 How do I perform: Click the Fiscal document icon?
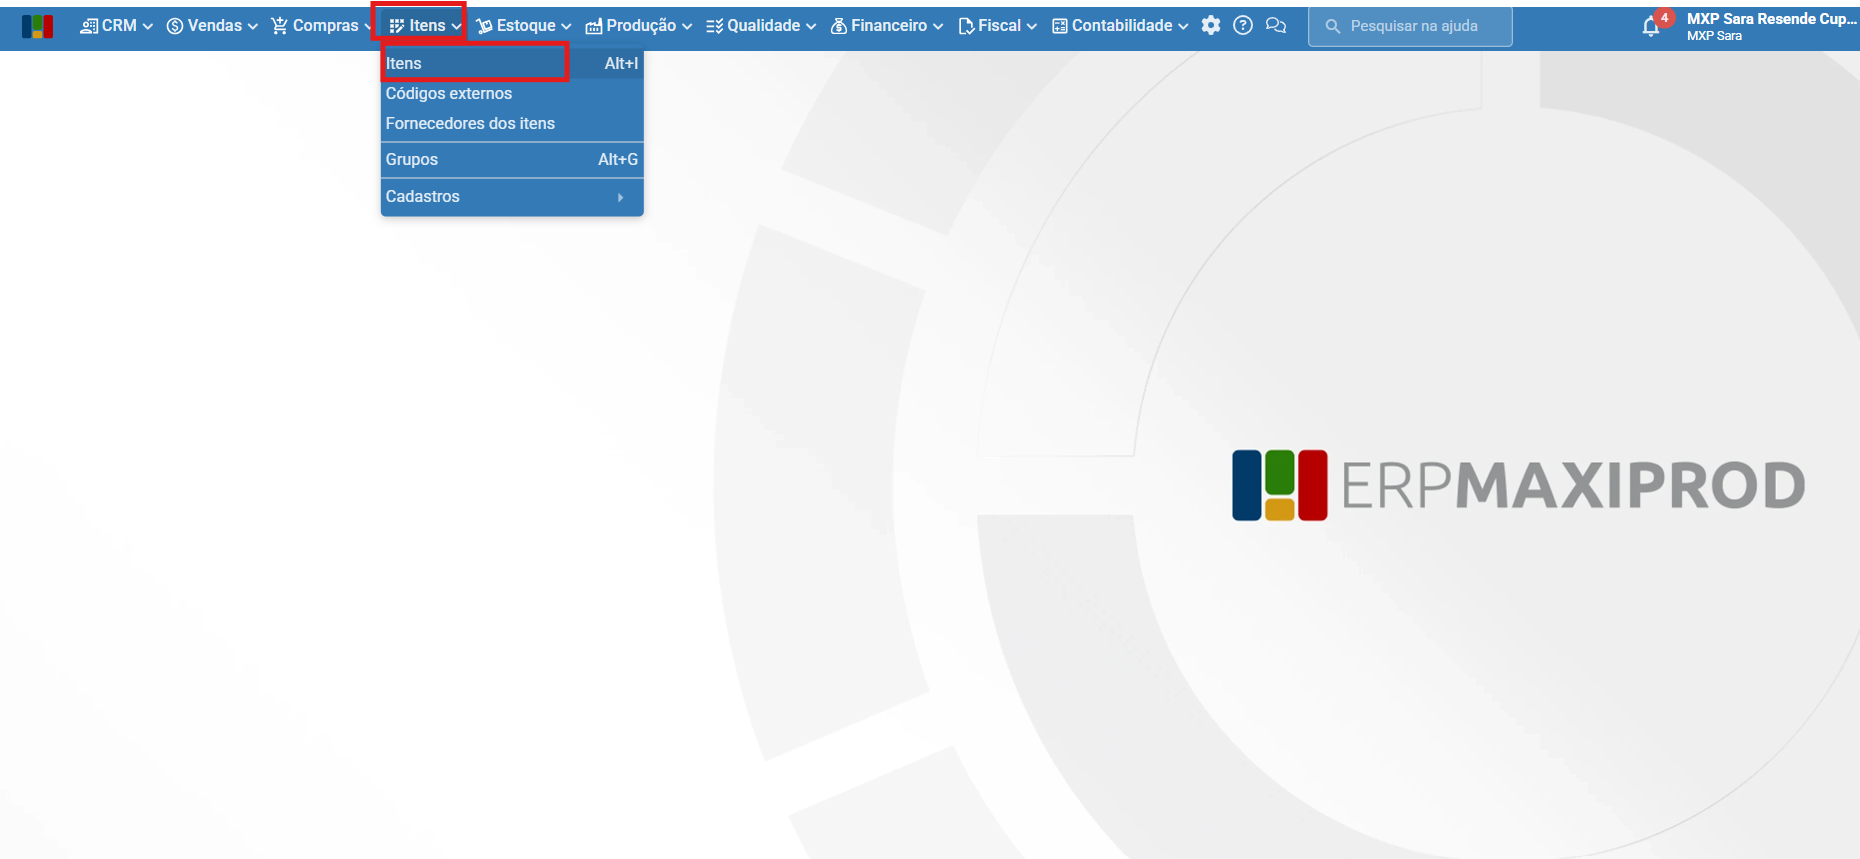966,26
